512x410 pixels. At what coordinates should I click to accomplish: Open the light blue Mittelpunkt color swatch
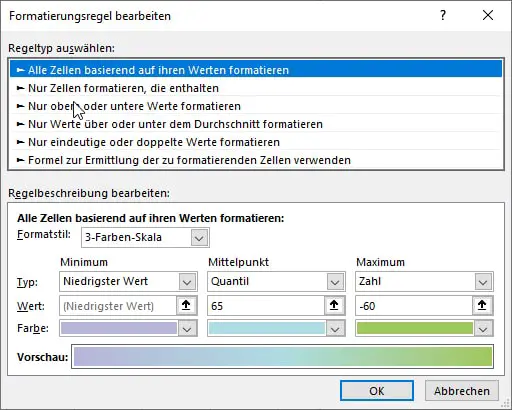[x=276, y=329]
